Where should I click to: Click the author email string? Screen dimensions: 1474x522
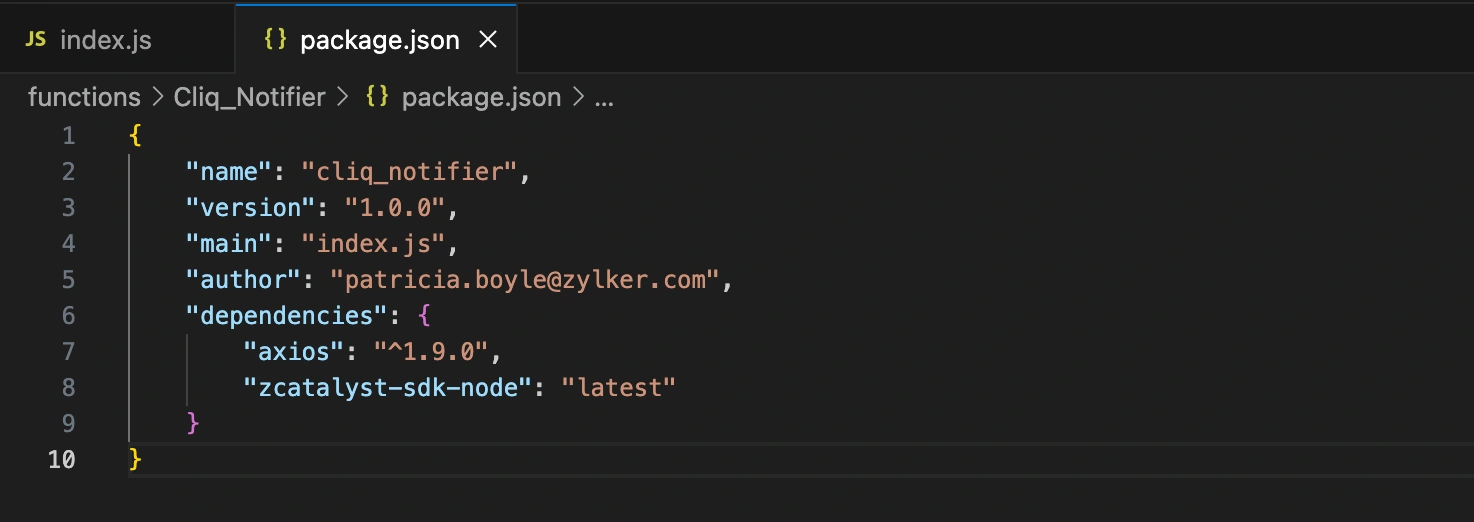point(524,280)
